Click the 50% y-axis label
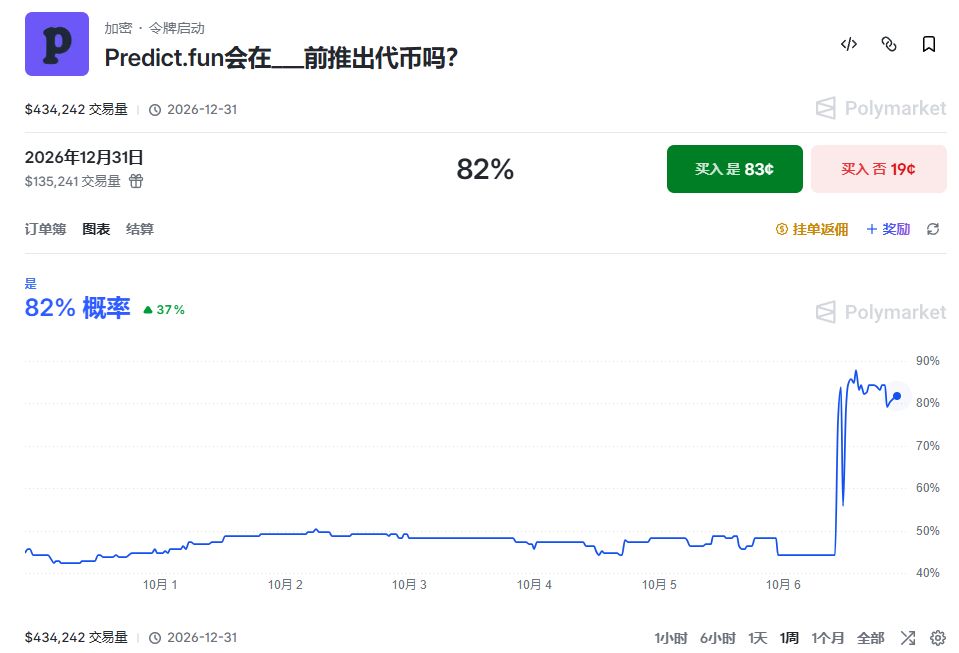959x653 pixels. coord(927,531)
